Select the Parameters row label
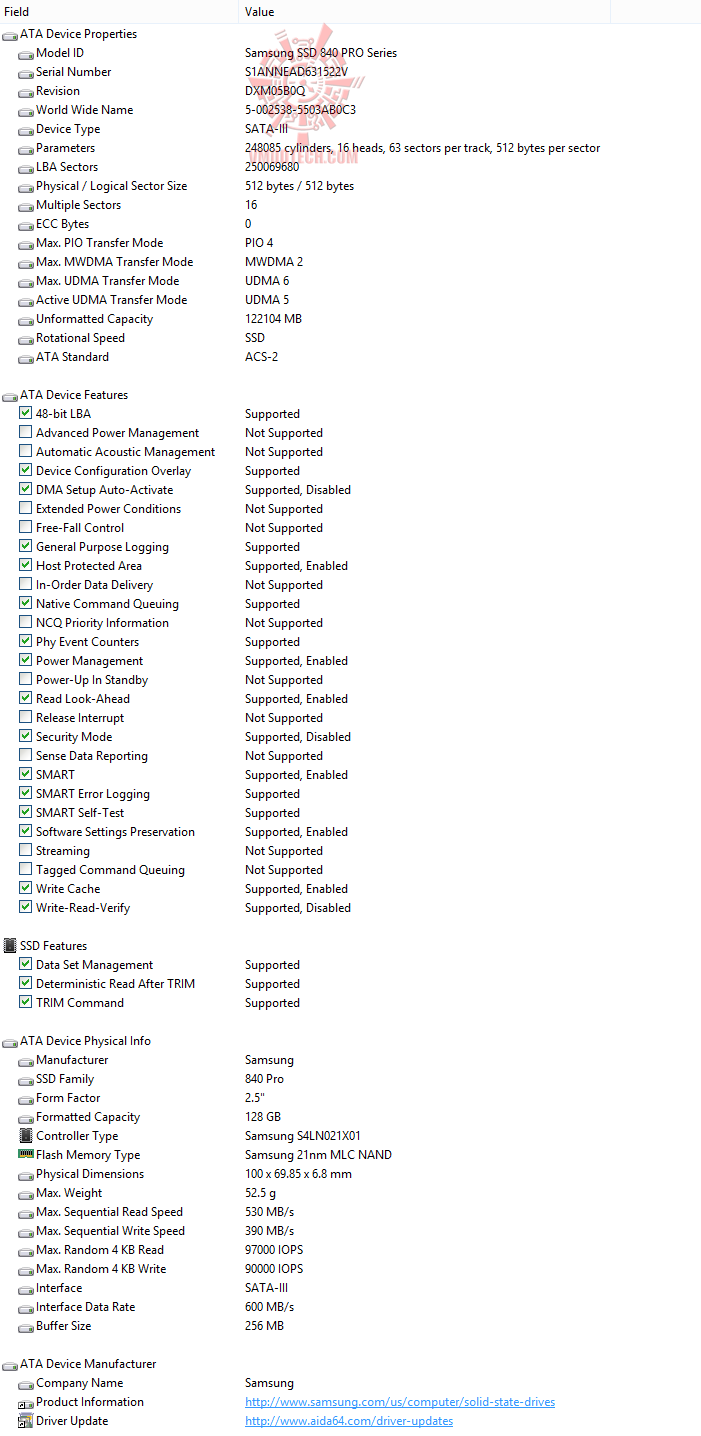 pyautogui.click(x=66, y=148)
